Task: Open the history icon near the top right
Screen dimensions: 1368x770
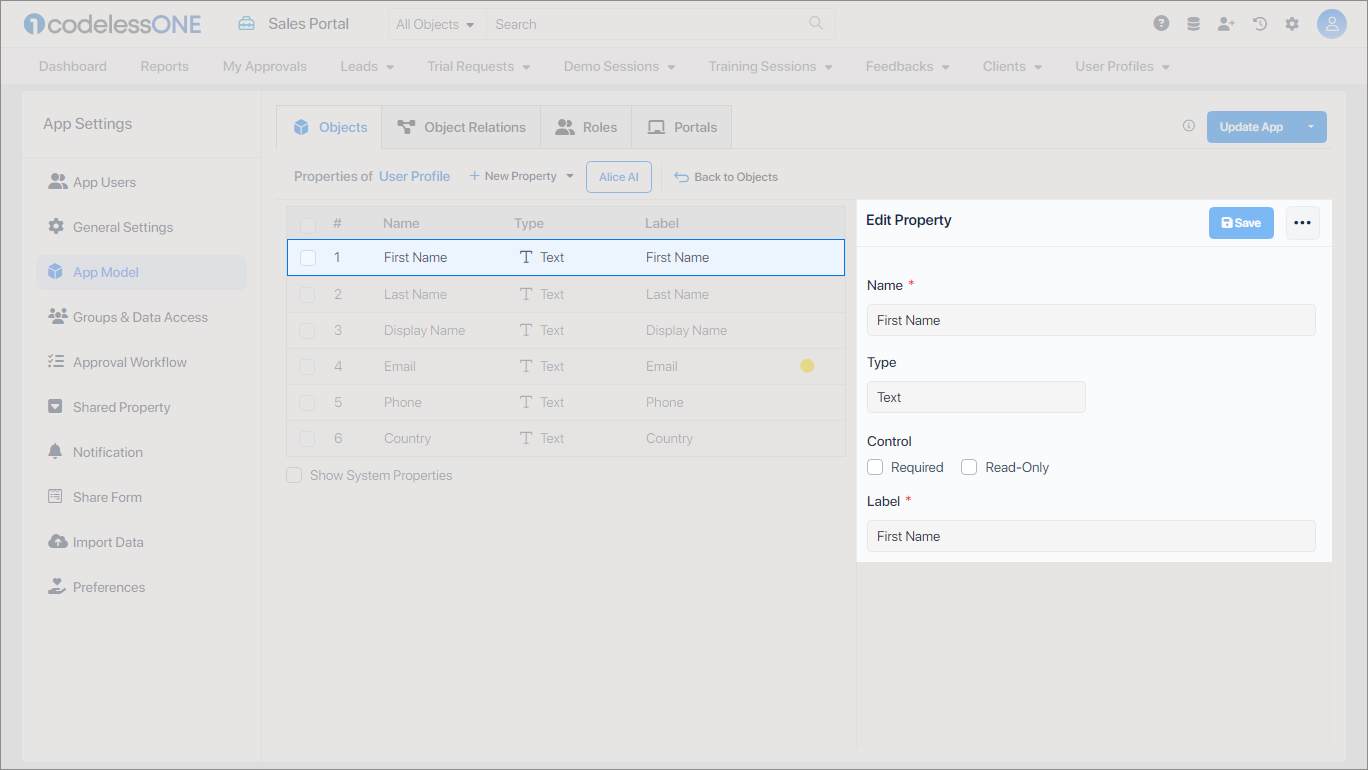Action: tap(1259, 22)
